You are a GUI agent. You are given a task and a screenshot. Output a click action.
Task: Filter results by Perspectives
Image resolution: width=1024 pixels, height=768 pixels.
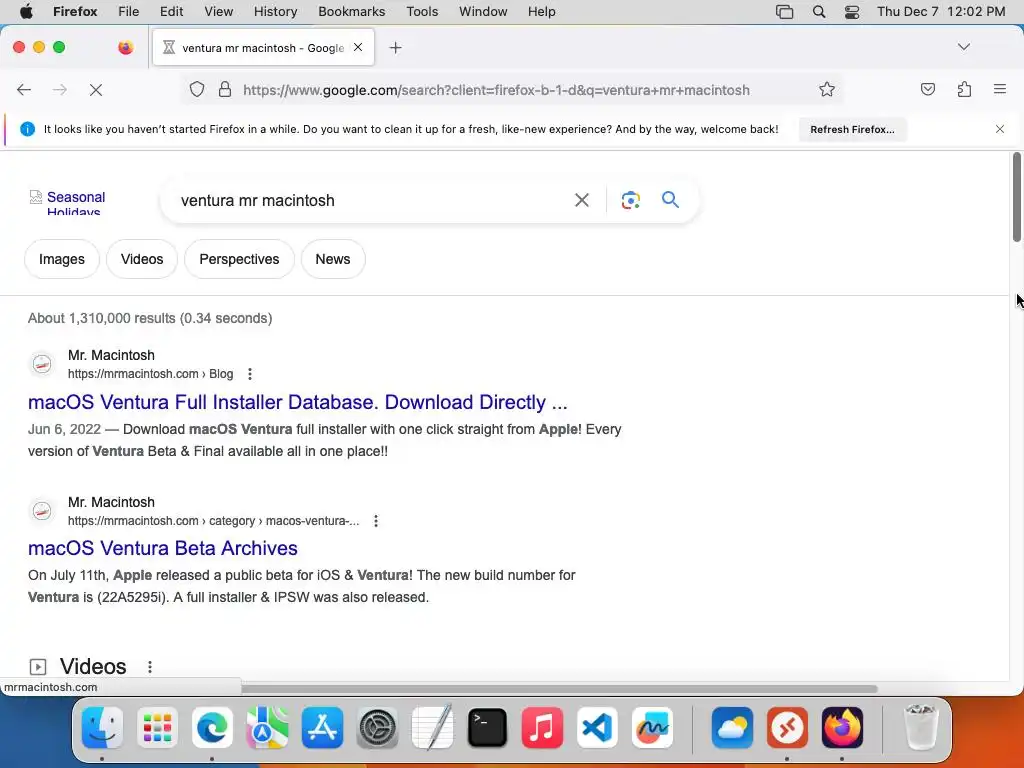pos(239,259)
